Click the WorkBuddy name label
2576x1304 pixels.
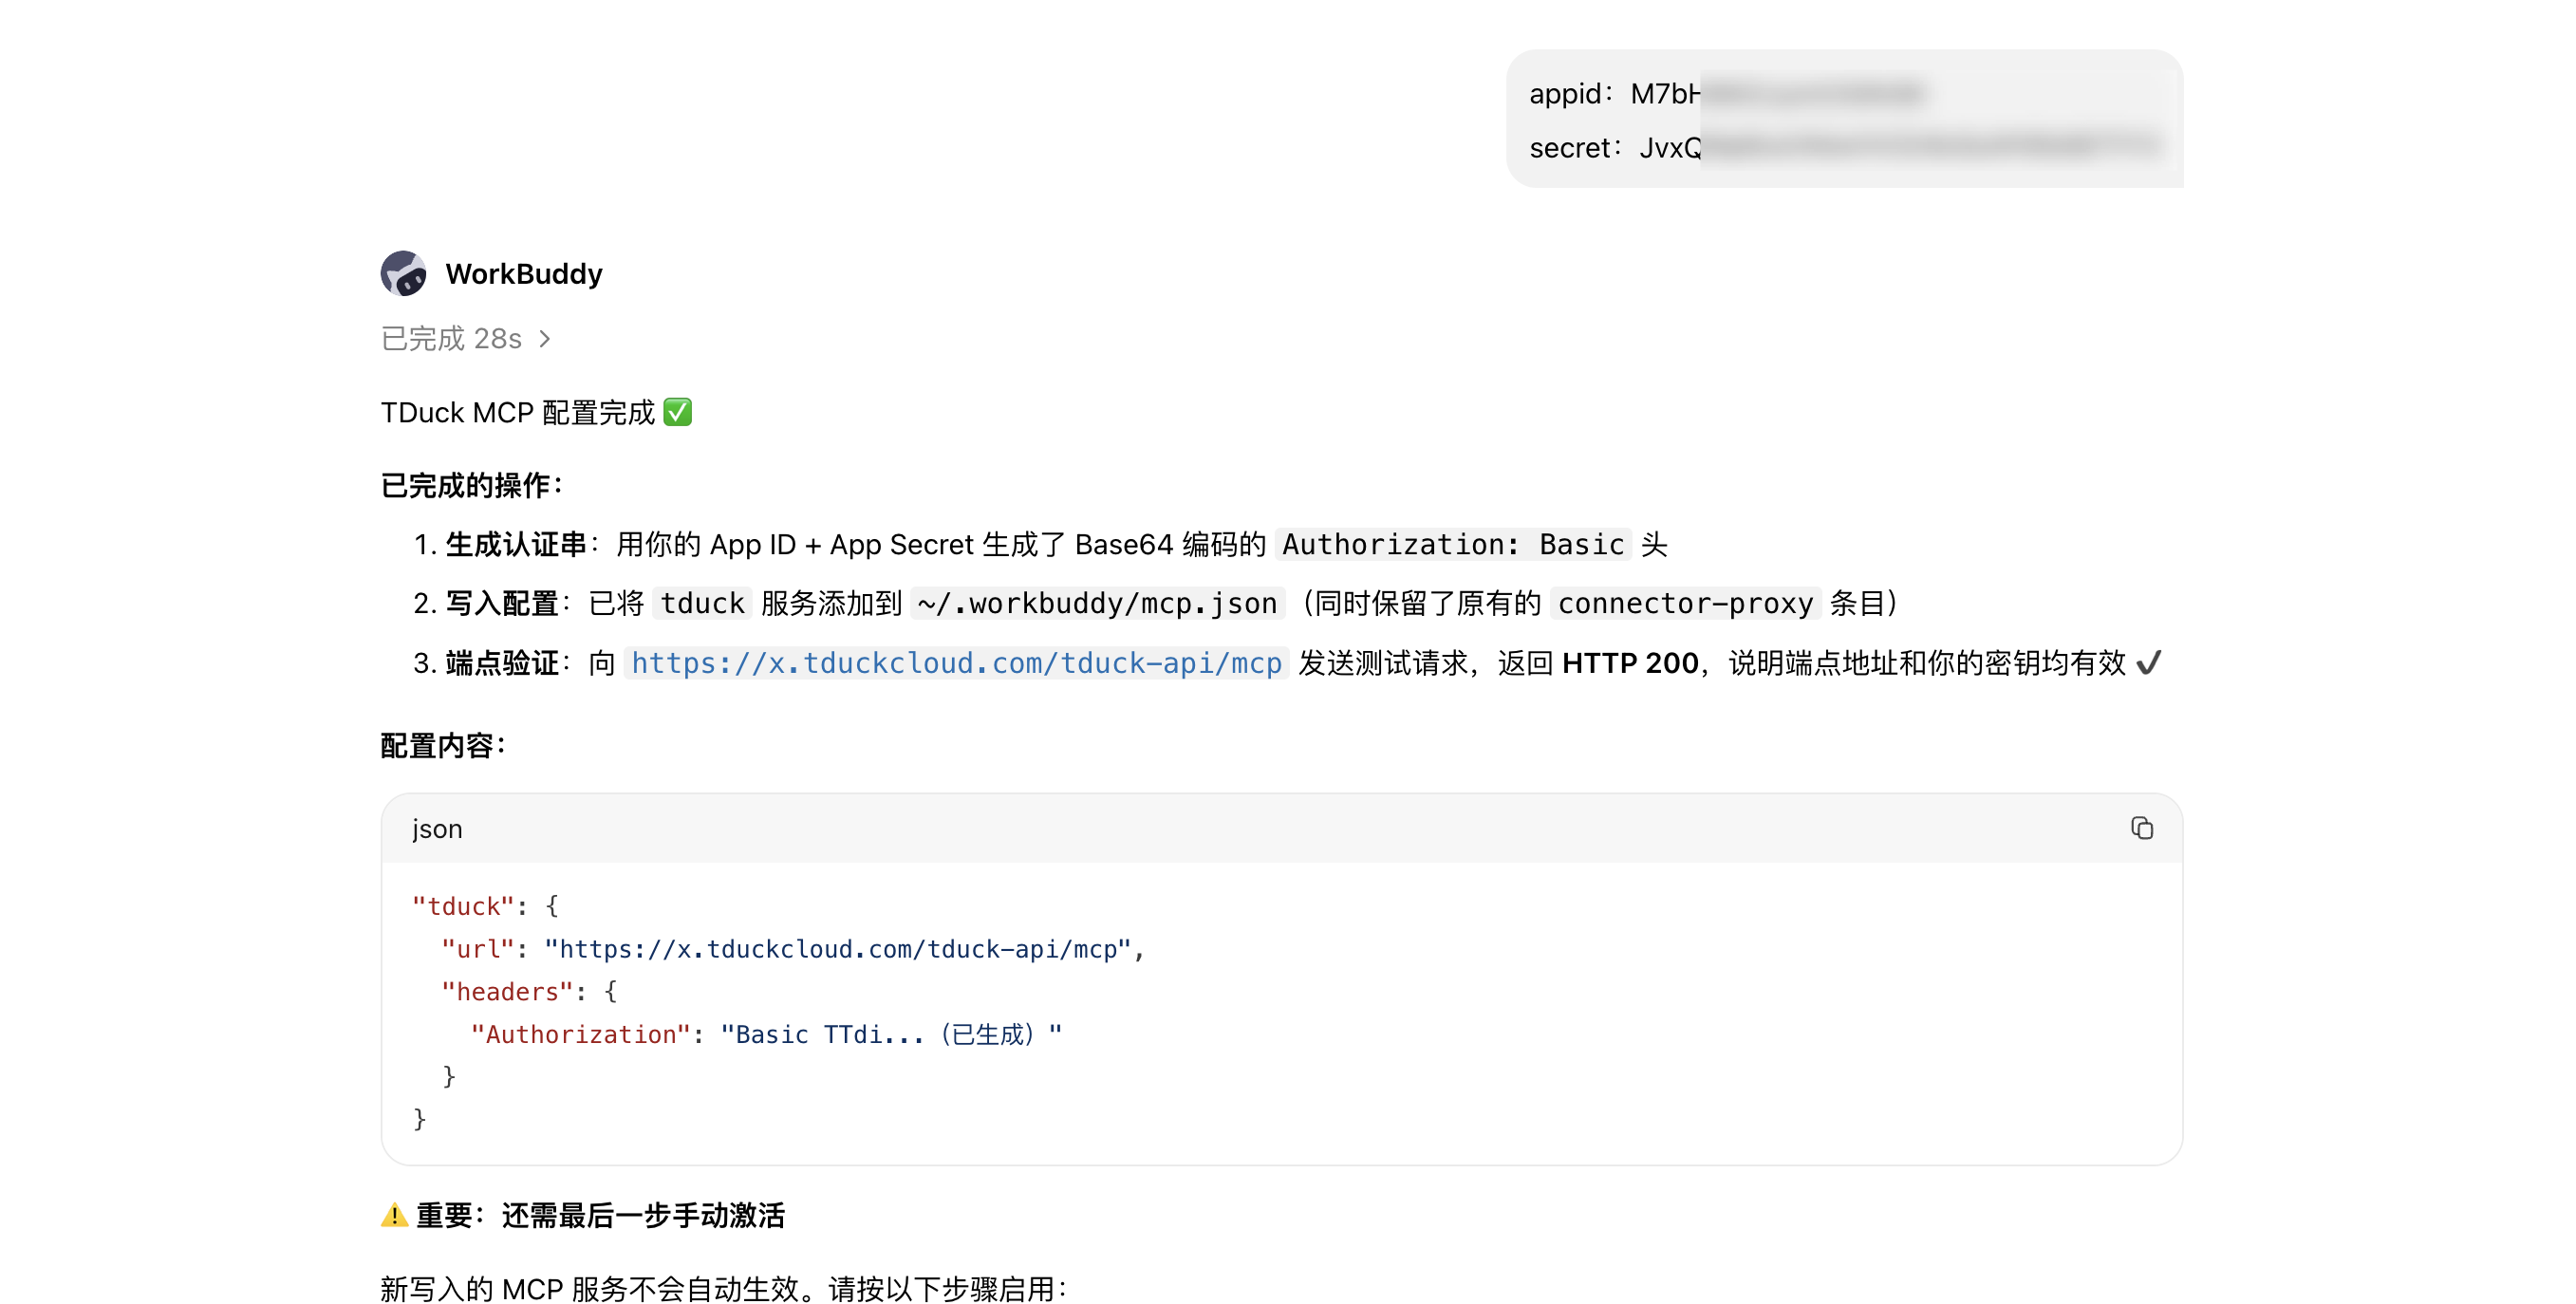click(524, 273)
